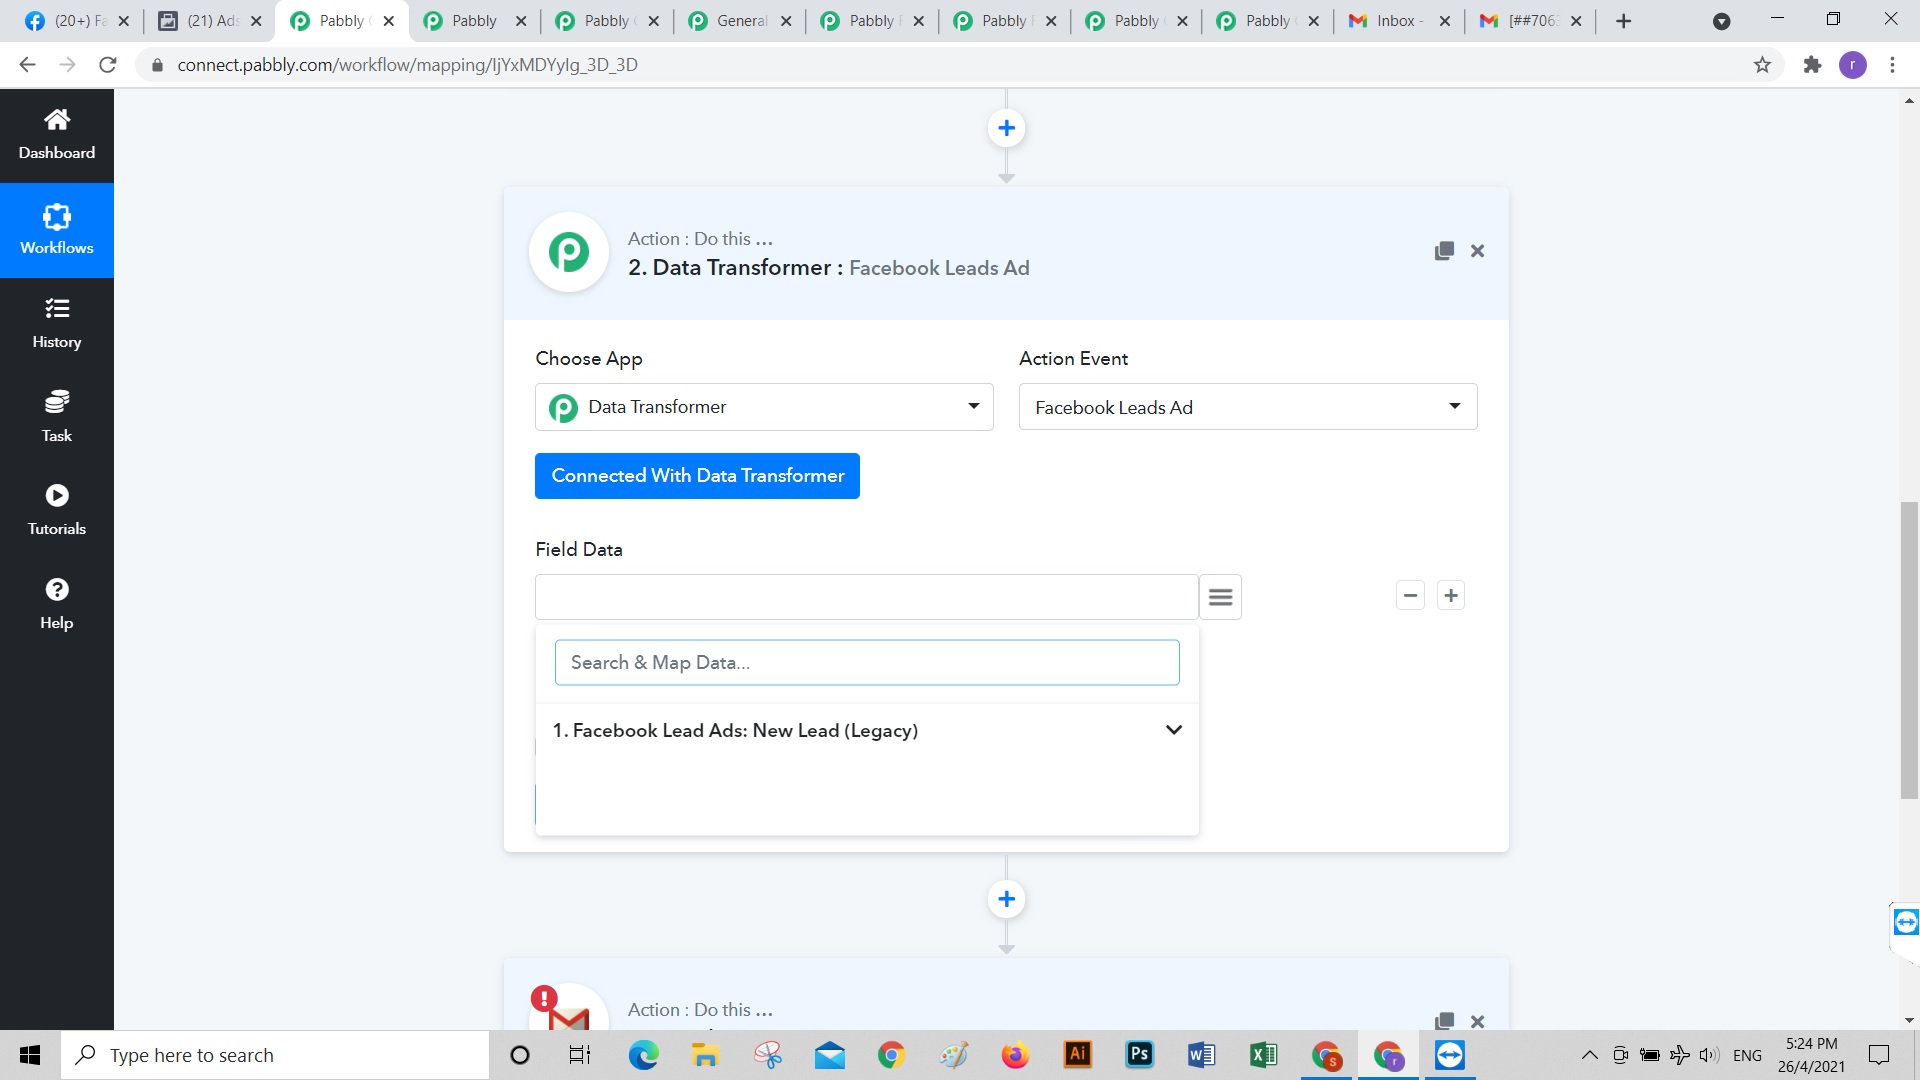
Task: Clone the Data Transformer action step
Action: [x=1444, y=251]
